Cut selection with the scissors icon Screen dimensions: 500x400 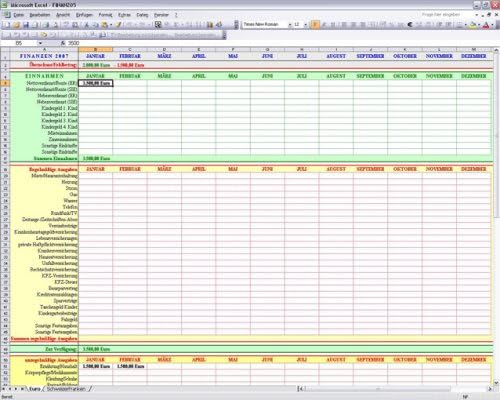click(x=86, y=25)
